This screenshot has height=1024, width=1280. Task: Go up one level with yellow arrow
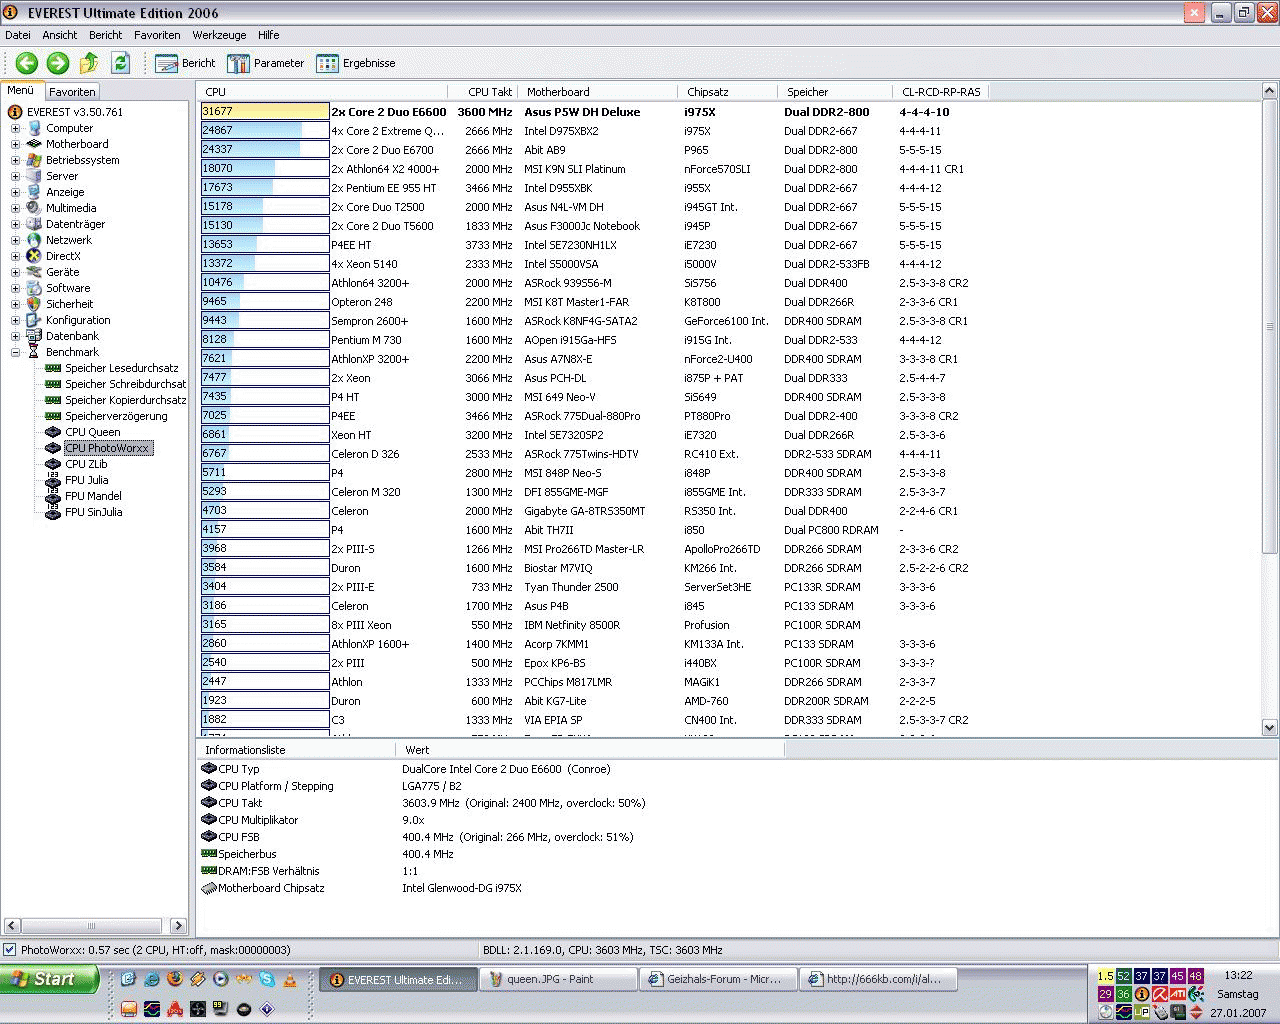point(89,63)
